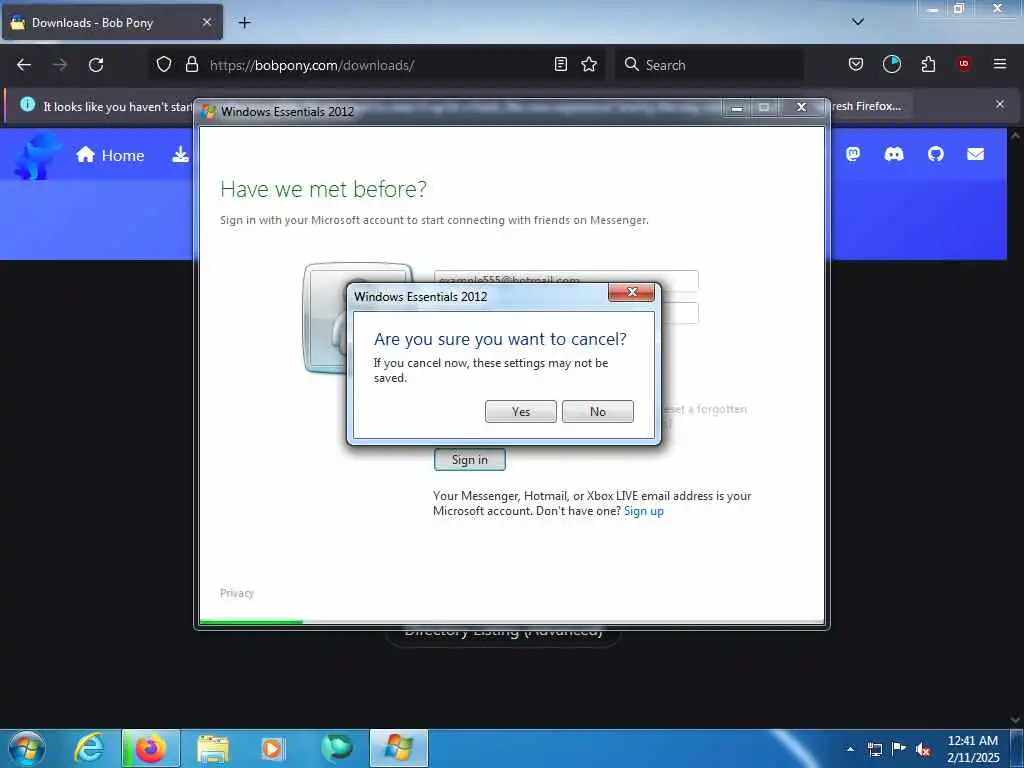Open the Windows Start button
Viewport: 1024px width, 768px height.
27,748
